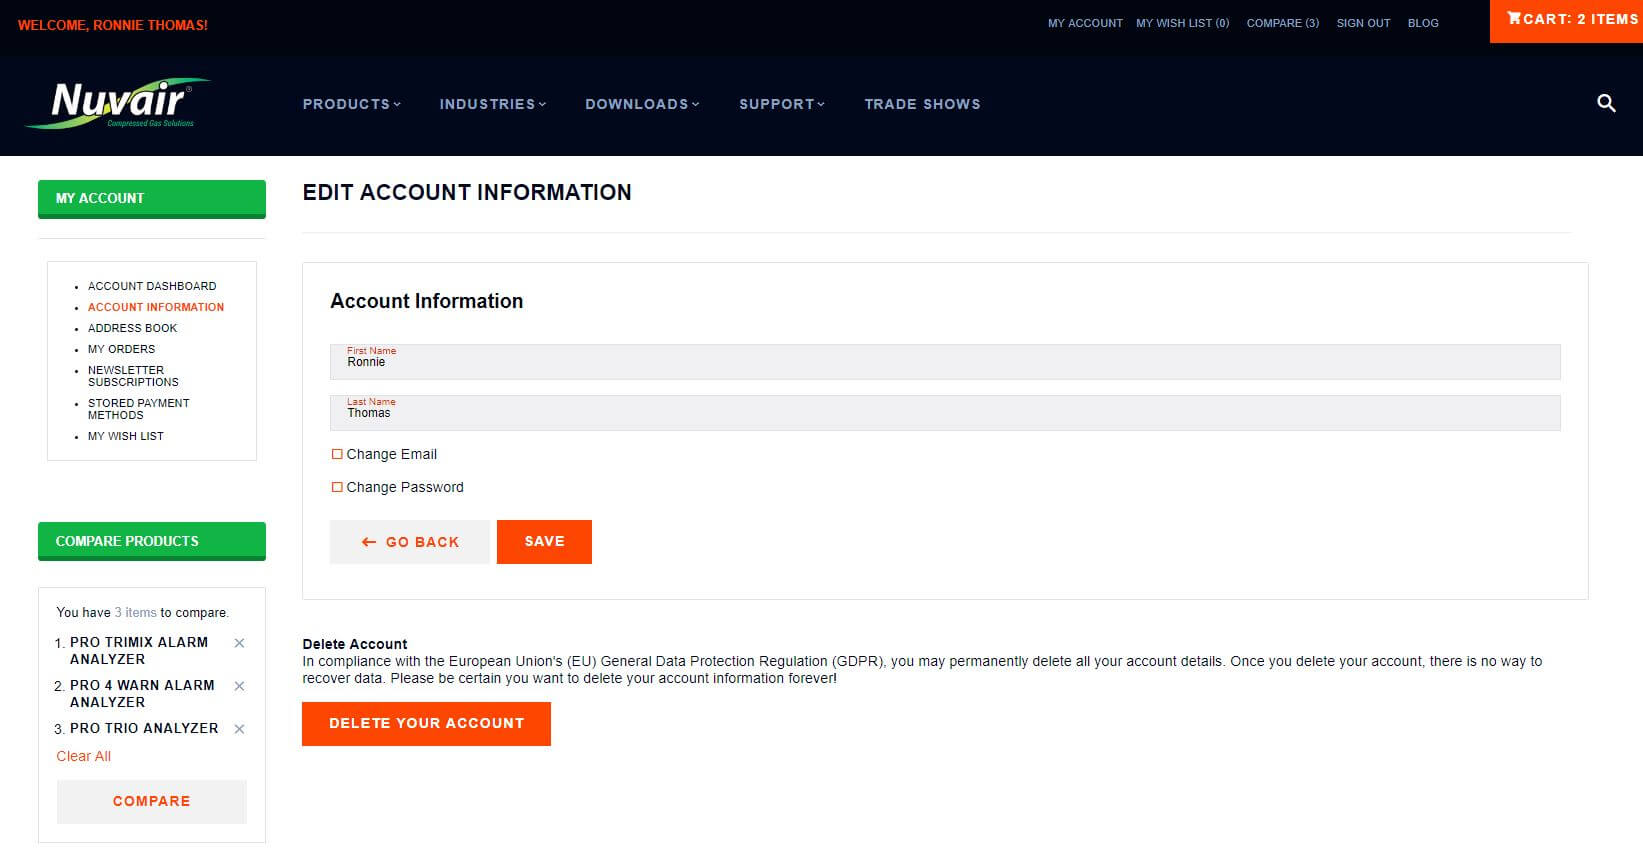Click into the First Name field

coord(944,363)
